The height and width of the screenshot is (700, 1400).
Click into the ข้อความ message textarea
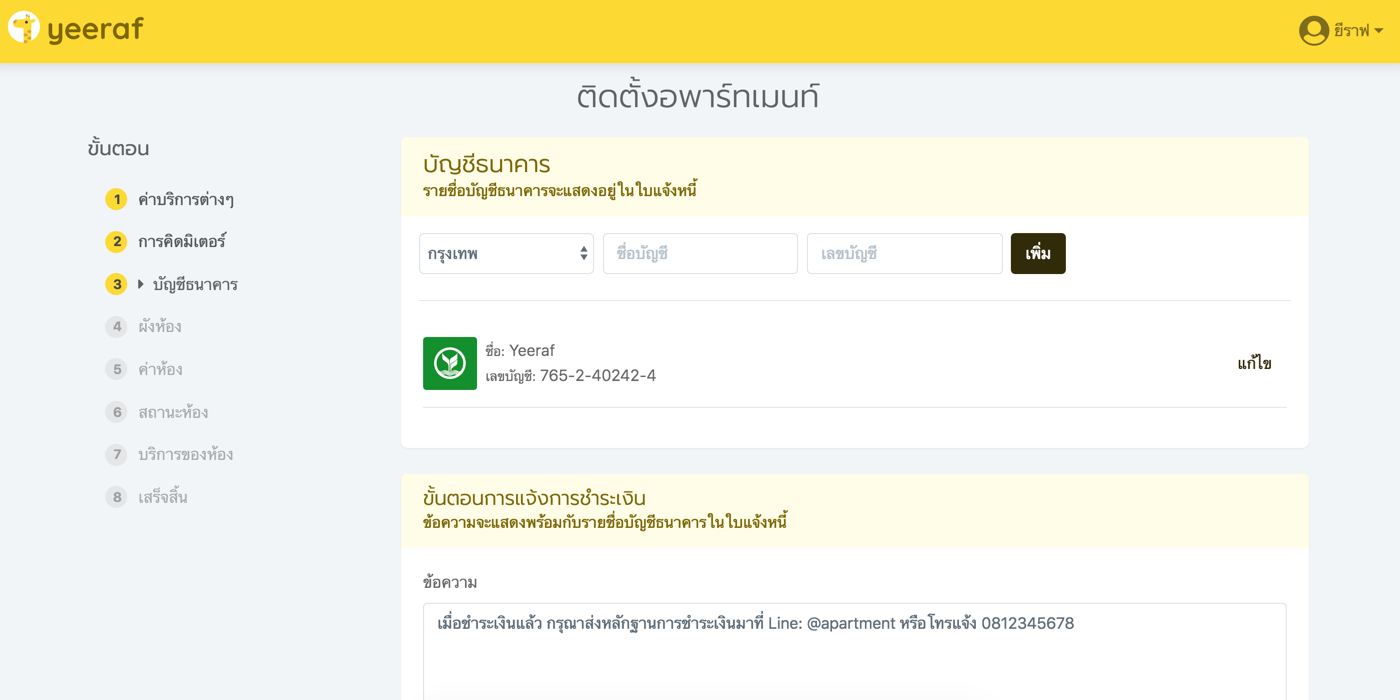[x=855, y=651]
